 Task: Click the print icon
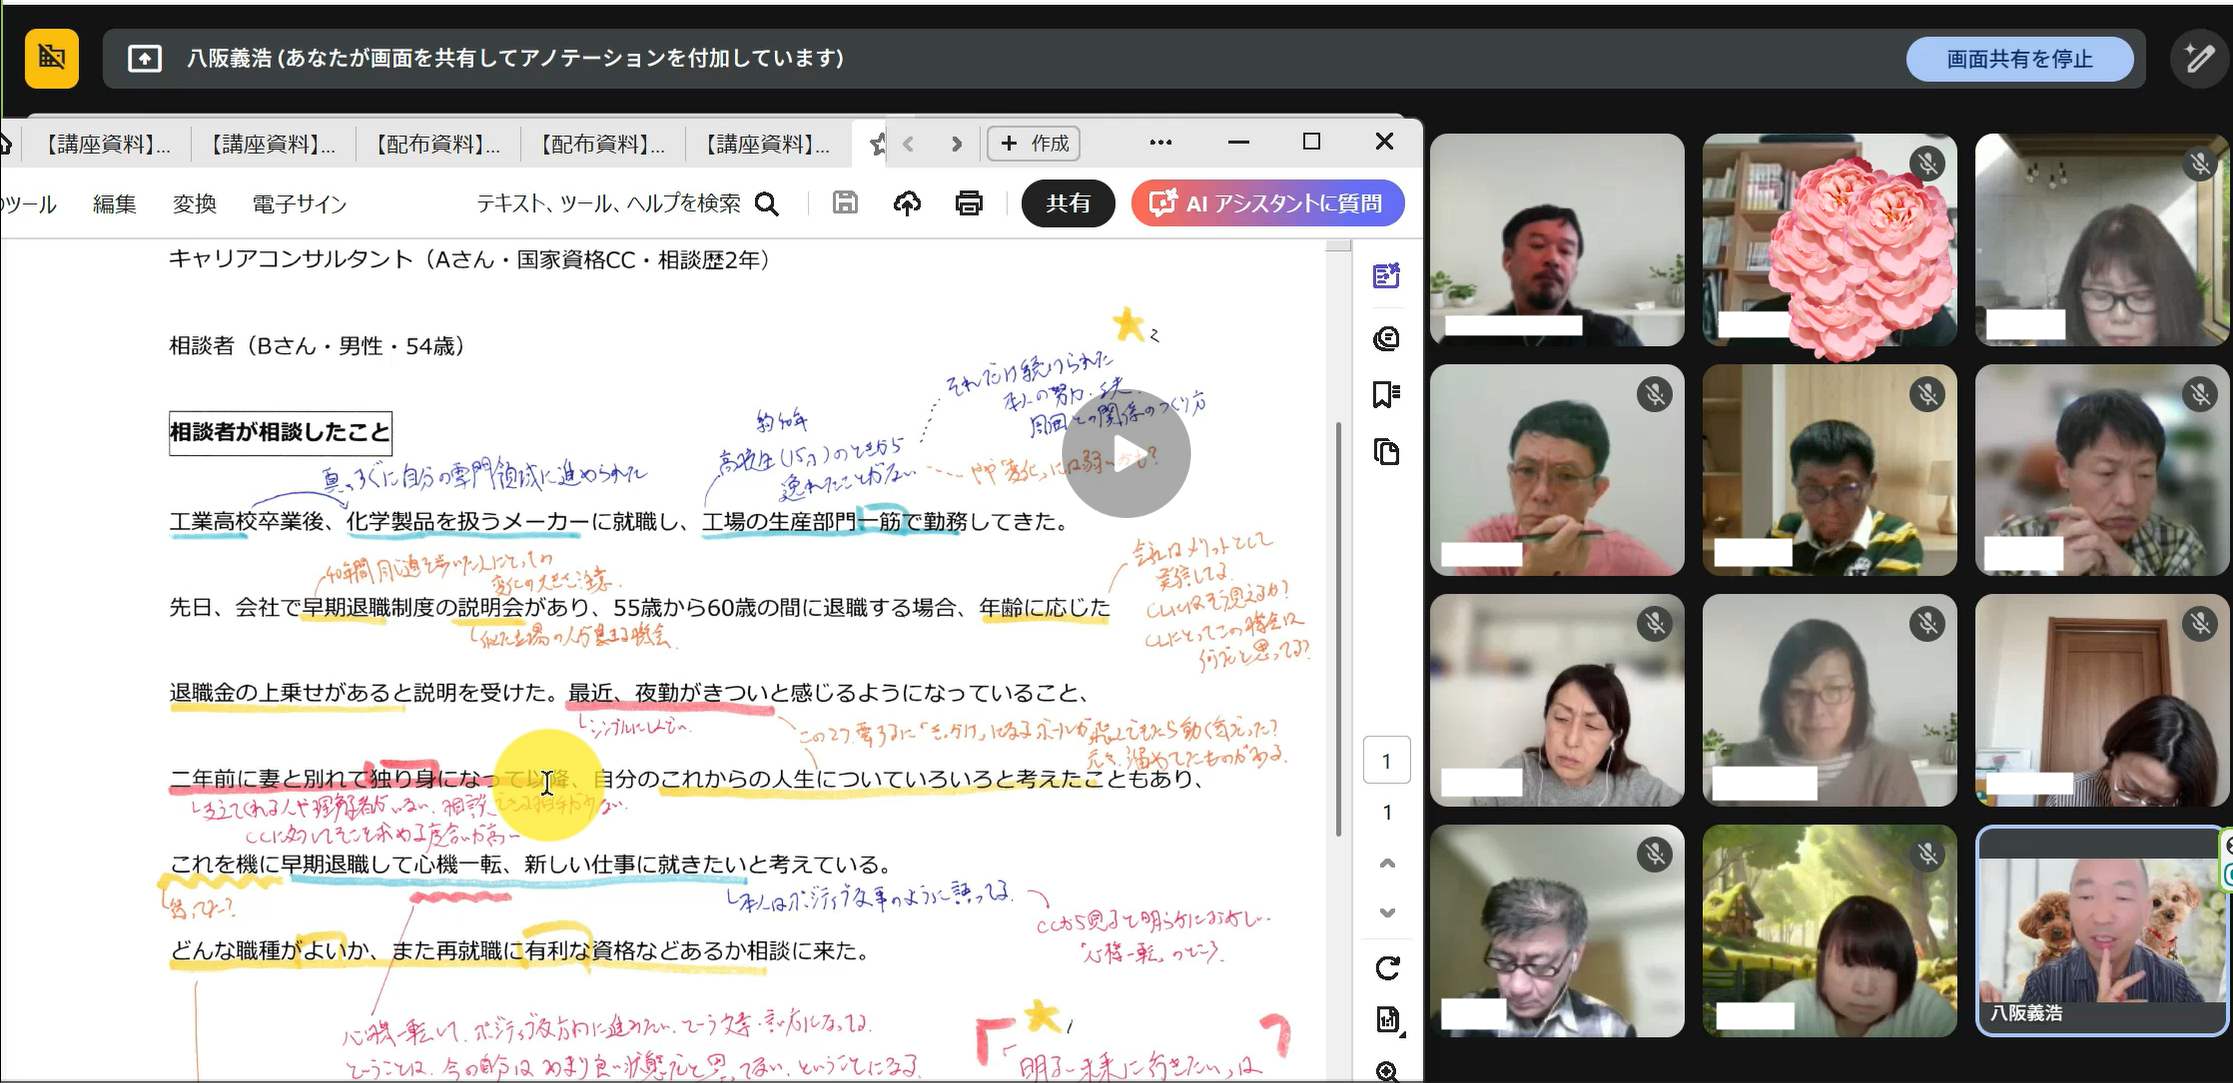[968, 204]
